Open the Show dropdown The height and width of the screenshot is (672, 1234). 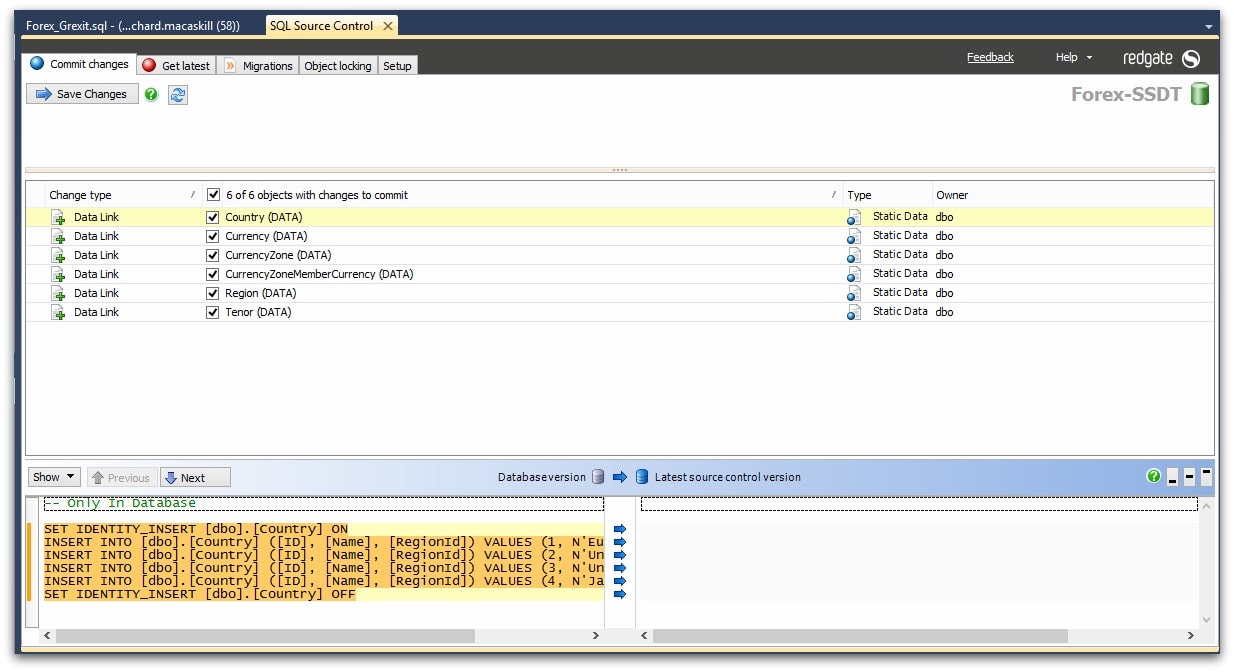coord(54,477)
